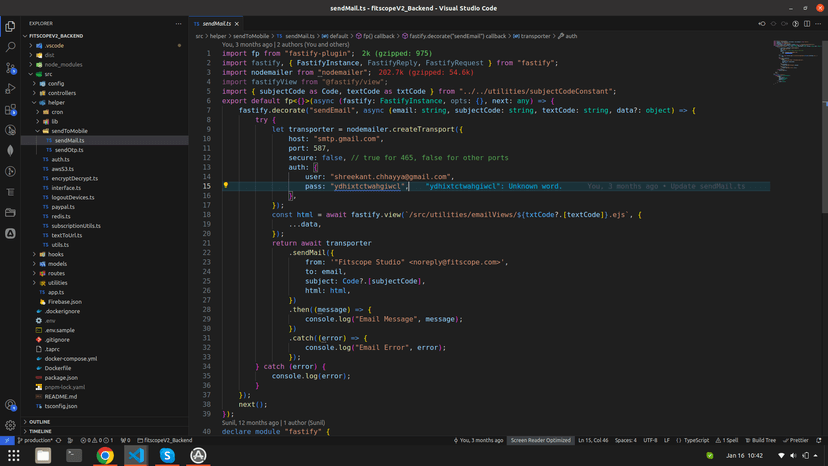Click Prettier formatter status item
828x466 pixels.
(x=796, y=440)
